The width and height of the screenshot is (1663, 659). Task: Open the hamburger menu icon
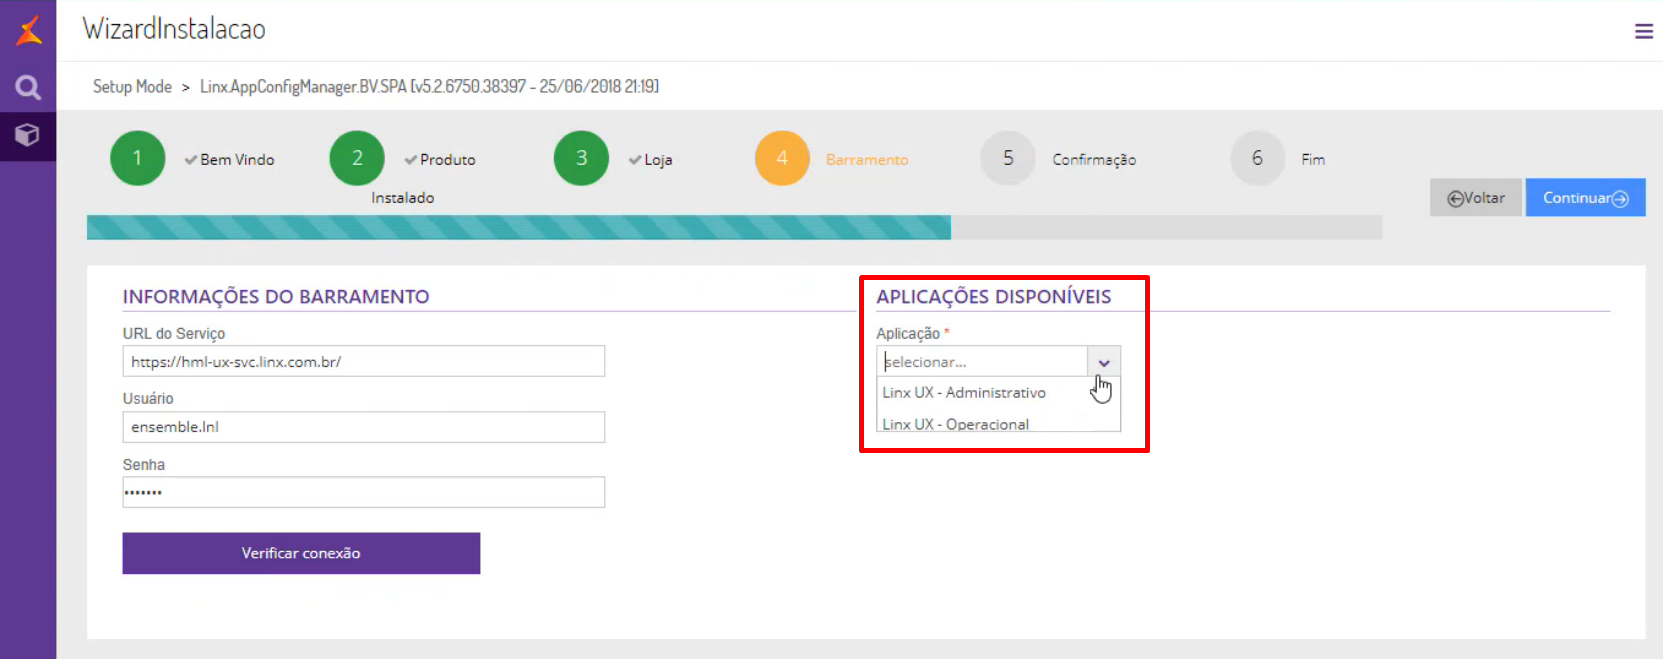tap(1643, 31)
